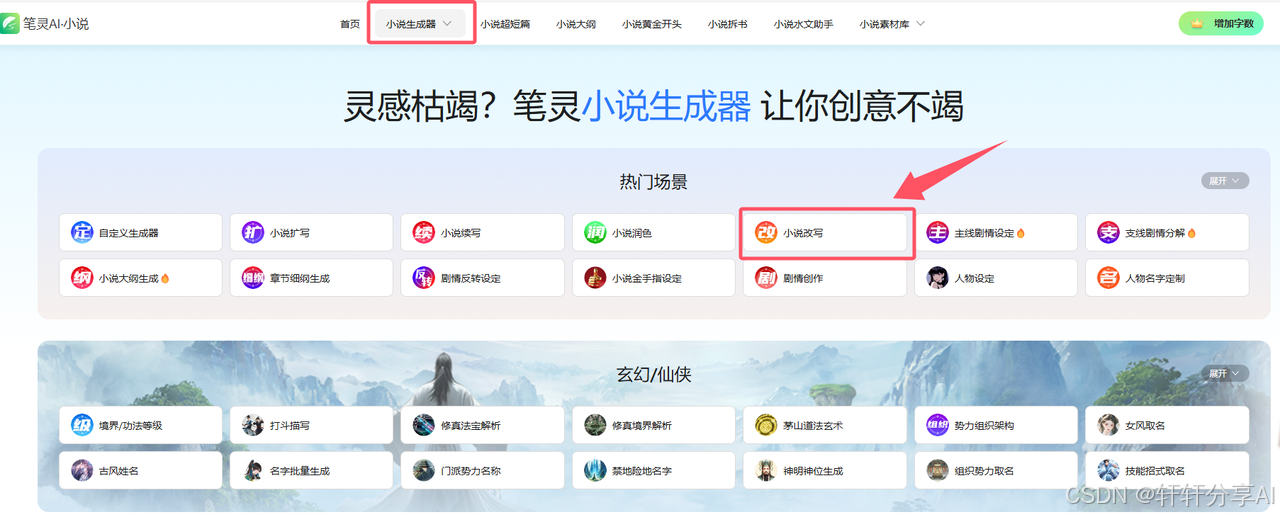Open the 主线剧情设定 icon
1280x517 pixels.
(x=937, y=232)
